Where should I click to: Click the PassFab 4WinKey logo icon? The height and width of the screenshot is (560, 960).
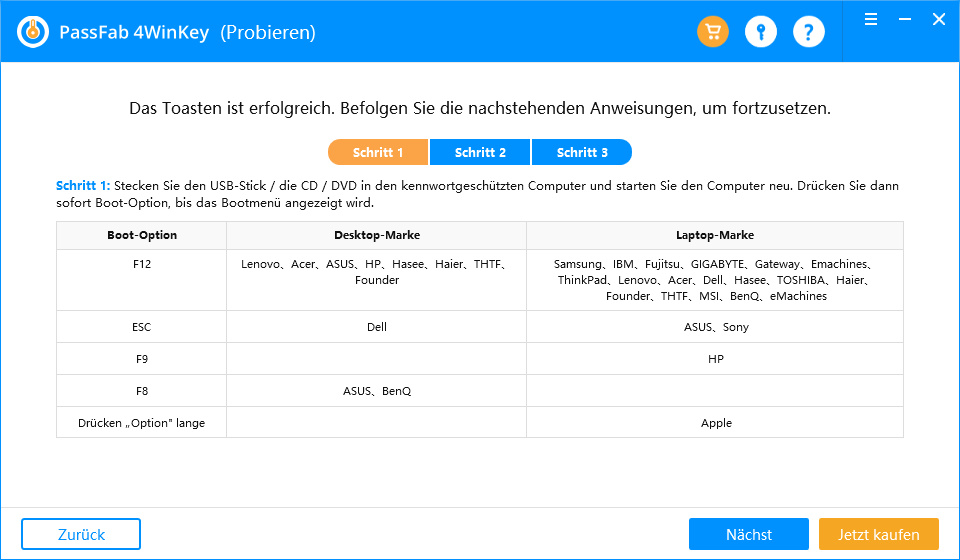pos(34,32)
